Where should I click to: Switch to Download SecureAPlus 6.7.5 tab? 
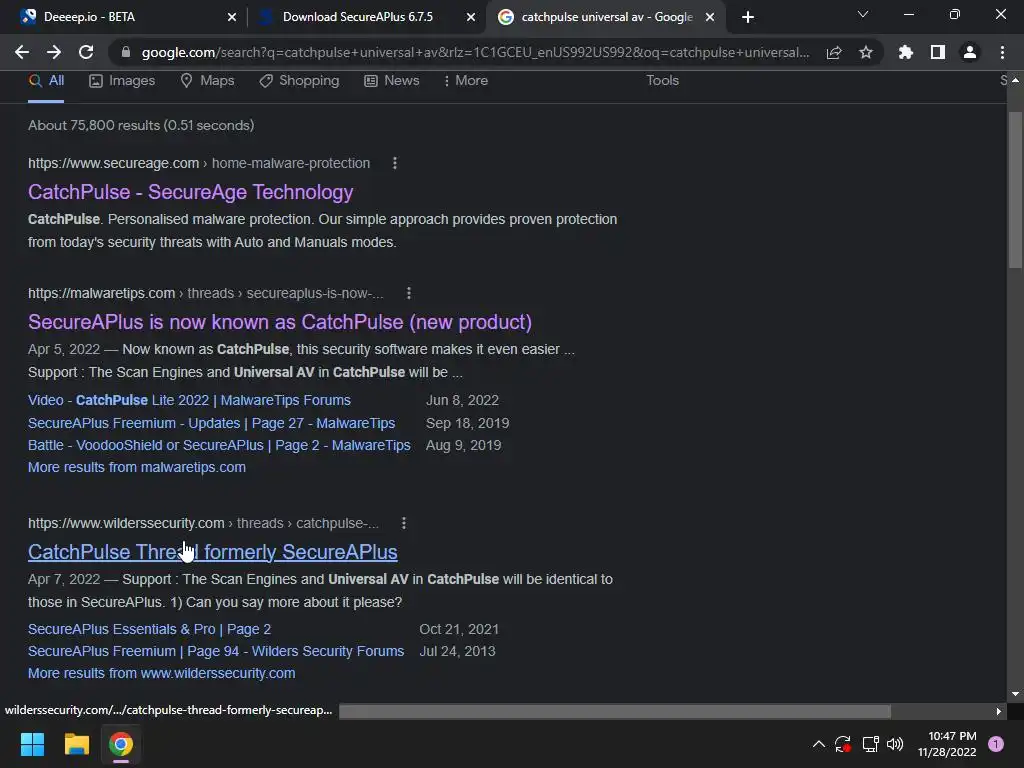[x=366, y=17]
